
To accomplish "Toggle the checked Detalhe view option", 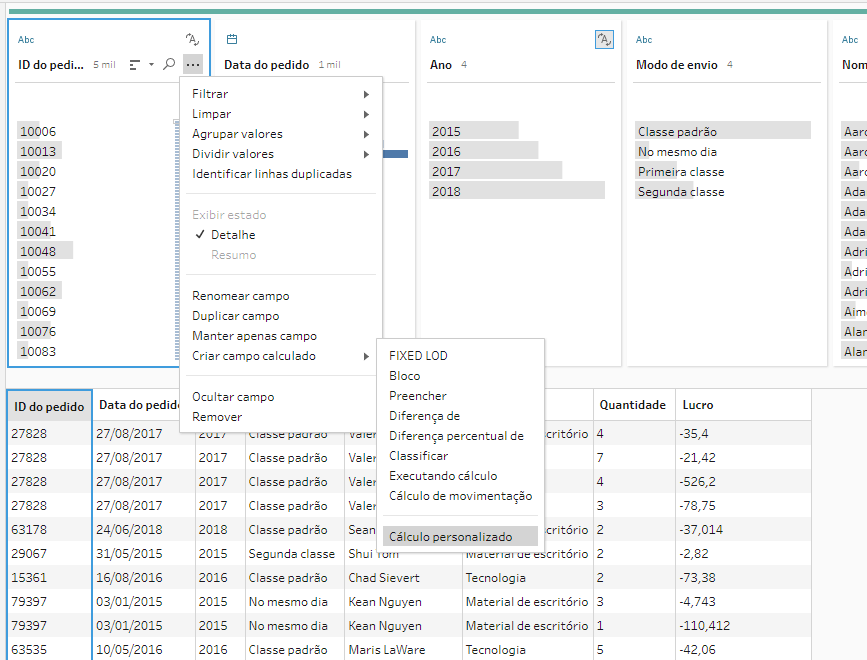I will [x=232, y=235].
